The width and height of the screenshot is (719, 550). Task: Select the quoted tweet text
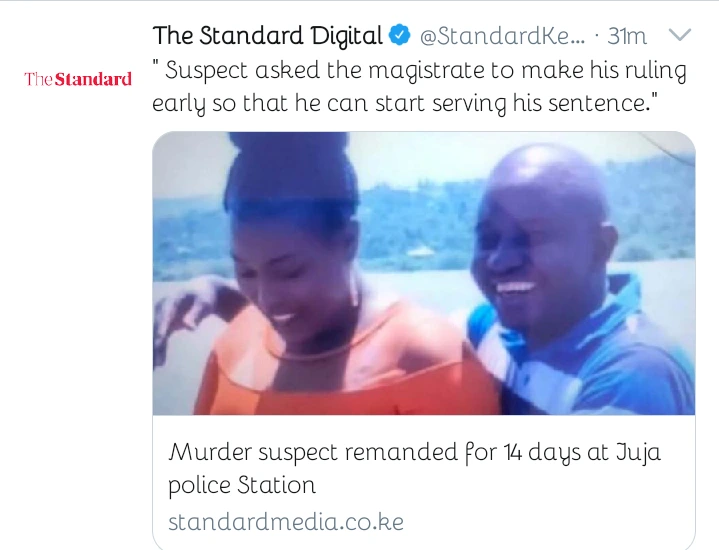(419, 87)
